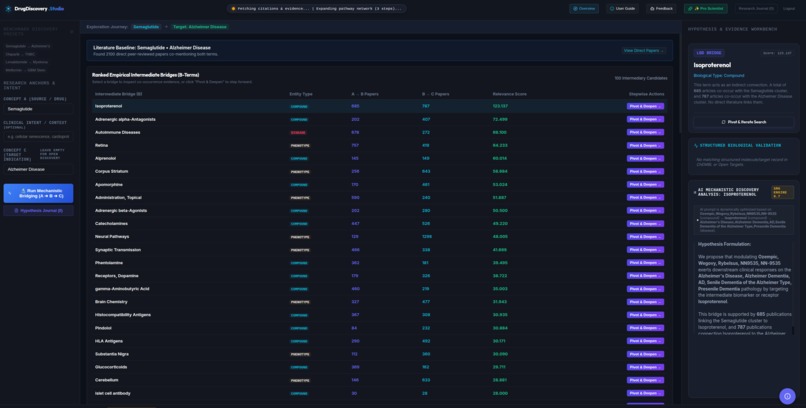The image size is (806, 408).
Task: Pivot & Deepen on Brain Chemistry
Action: tap(645, 302)
